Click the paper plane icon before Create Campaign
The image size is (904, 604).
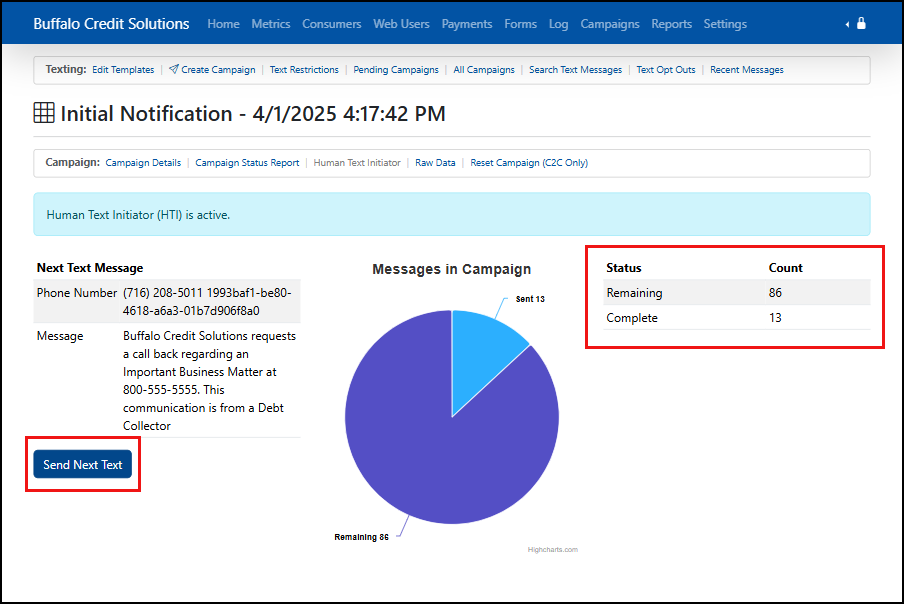(x=174, y=69)
